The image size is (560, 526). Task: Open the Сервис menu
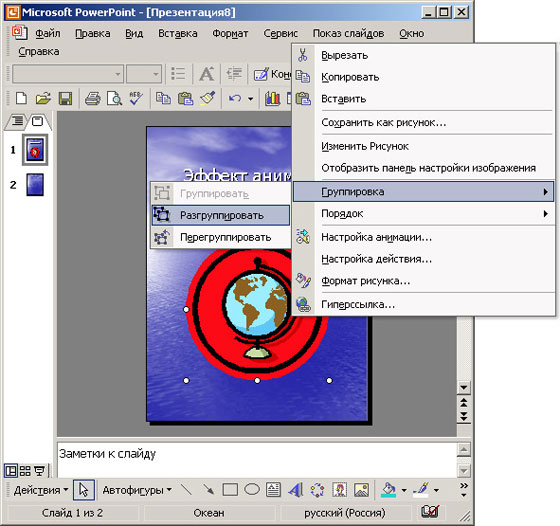pyautogui.click(x=280, y=33)
